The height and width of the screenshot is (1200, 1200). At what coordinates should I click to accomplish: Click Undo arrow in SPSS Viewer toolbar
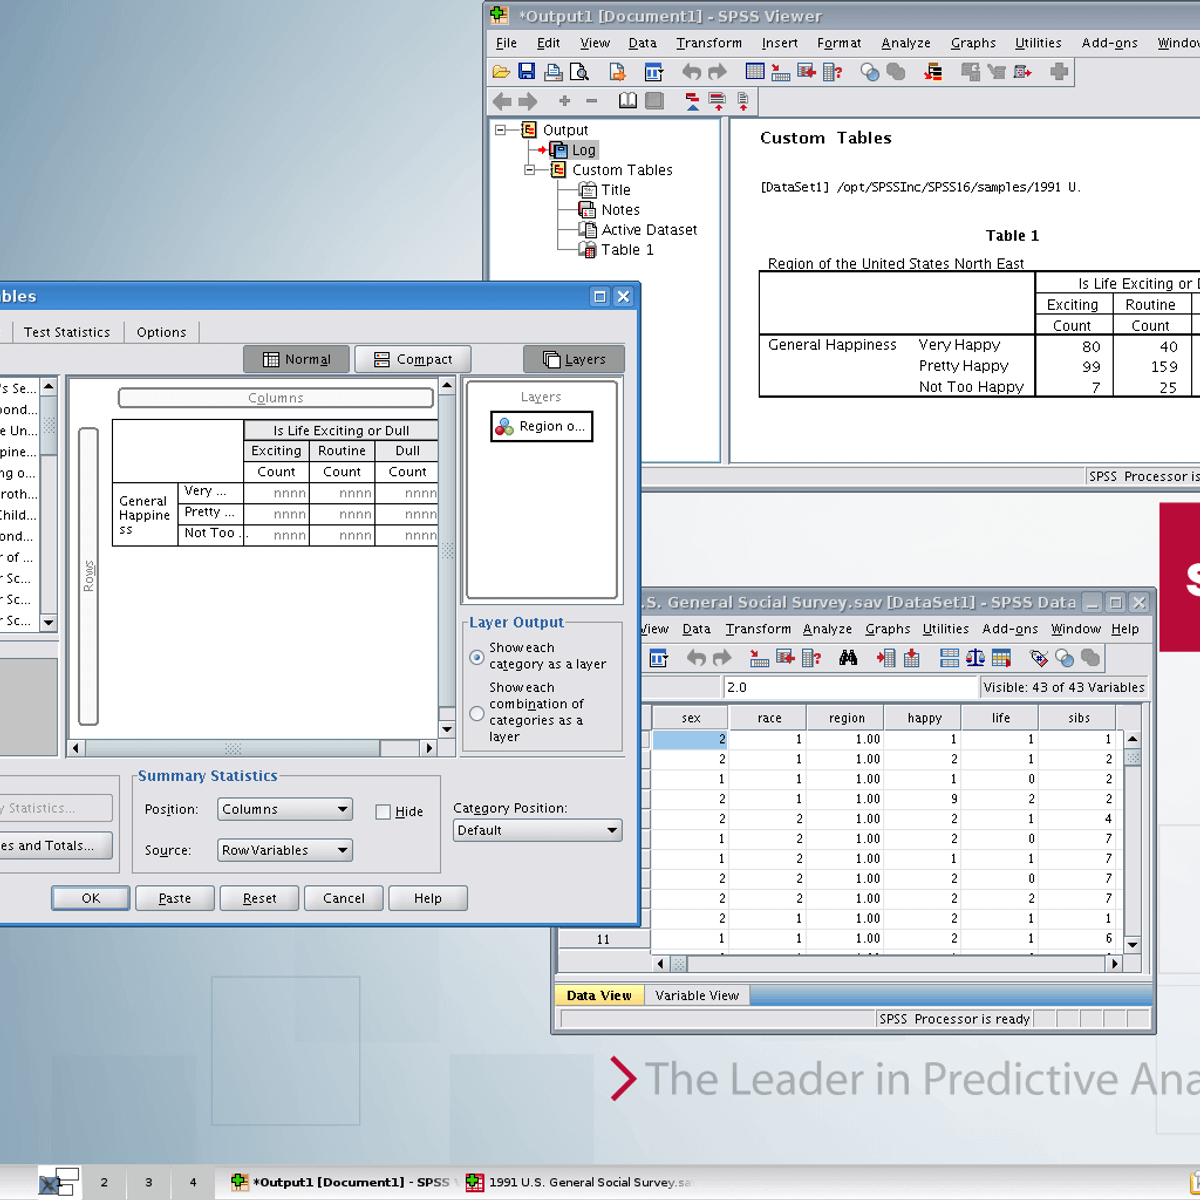point(691,72)
